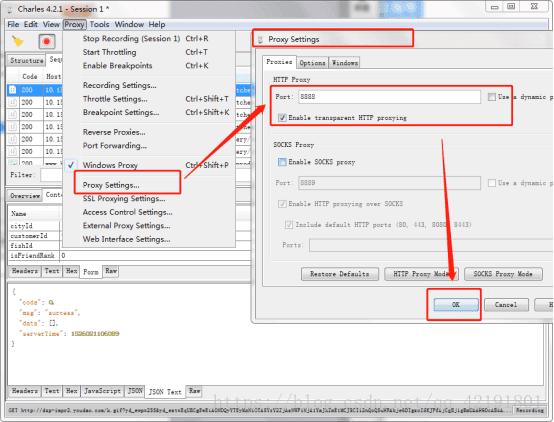Viewport: 554px width, 422px height.
Task: Switch response view to JSON tab
Action: coord(135,391)
